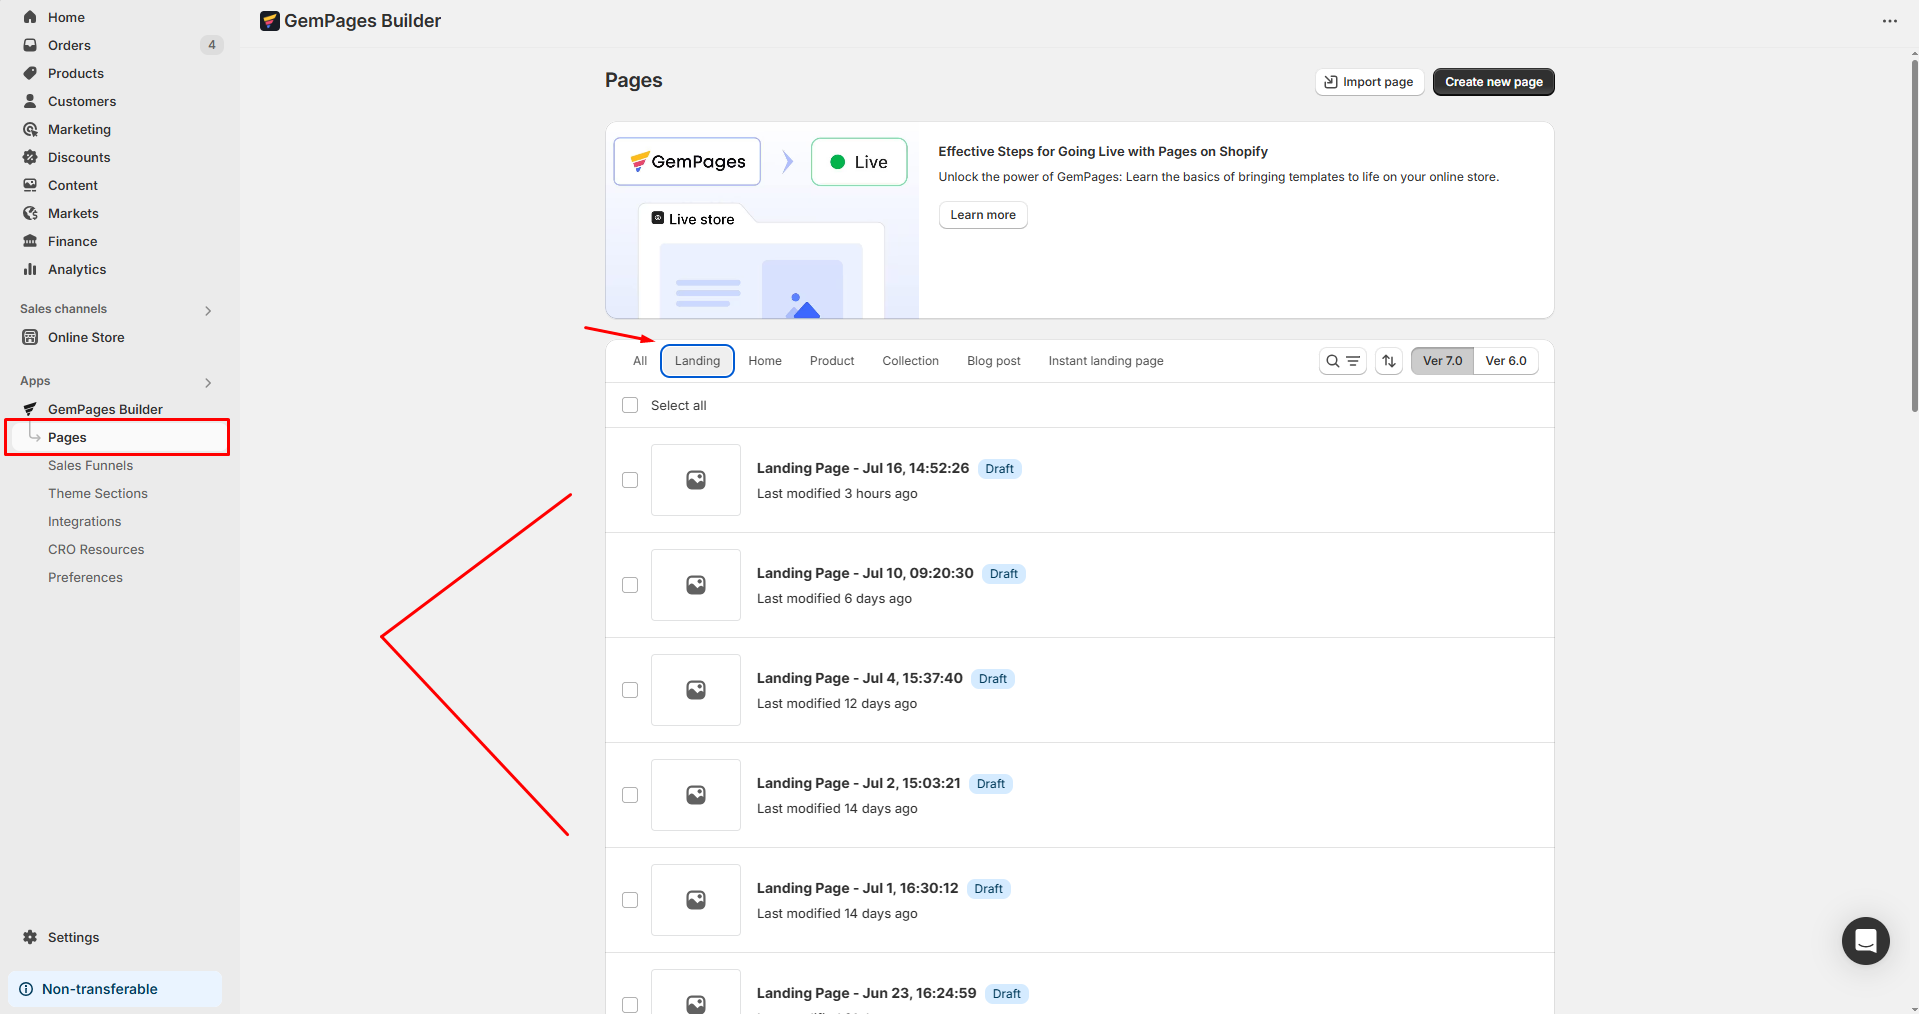Click the GemPages Builder icon under Apps
This screenshot has height=1014, width=1919.
tap(30, 408)
